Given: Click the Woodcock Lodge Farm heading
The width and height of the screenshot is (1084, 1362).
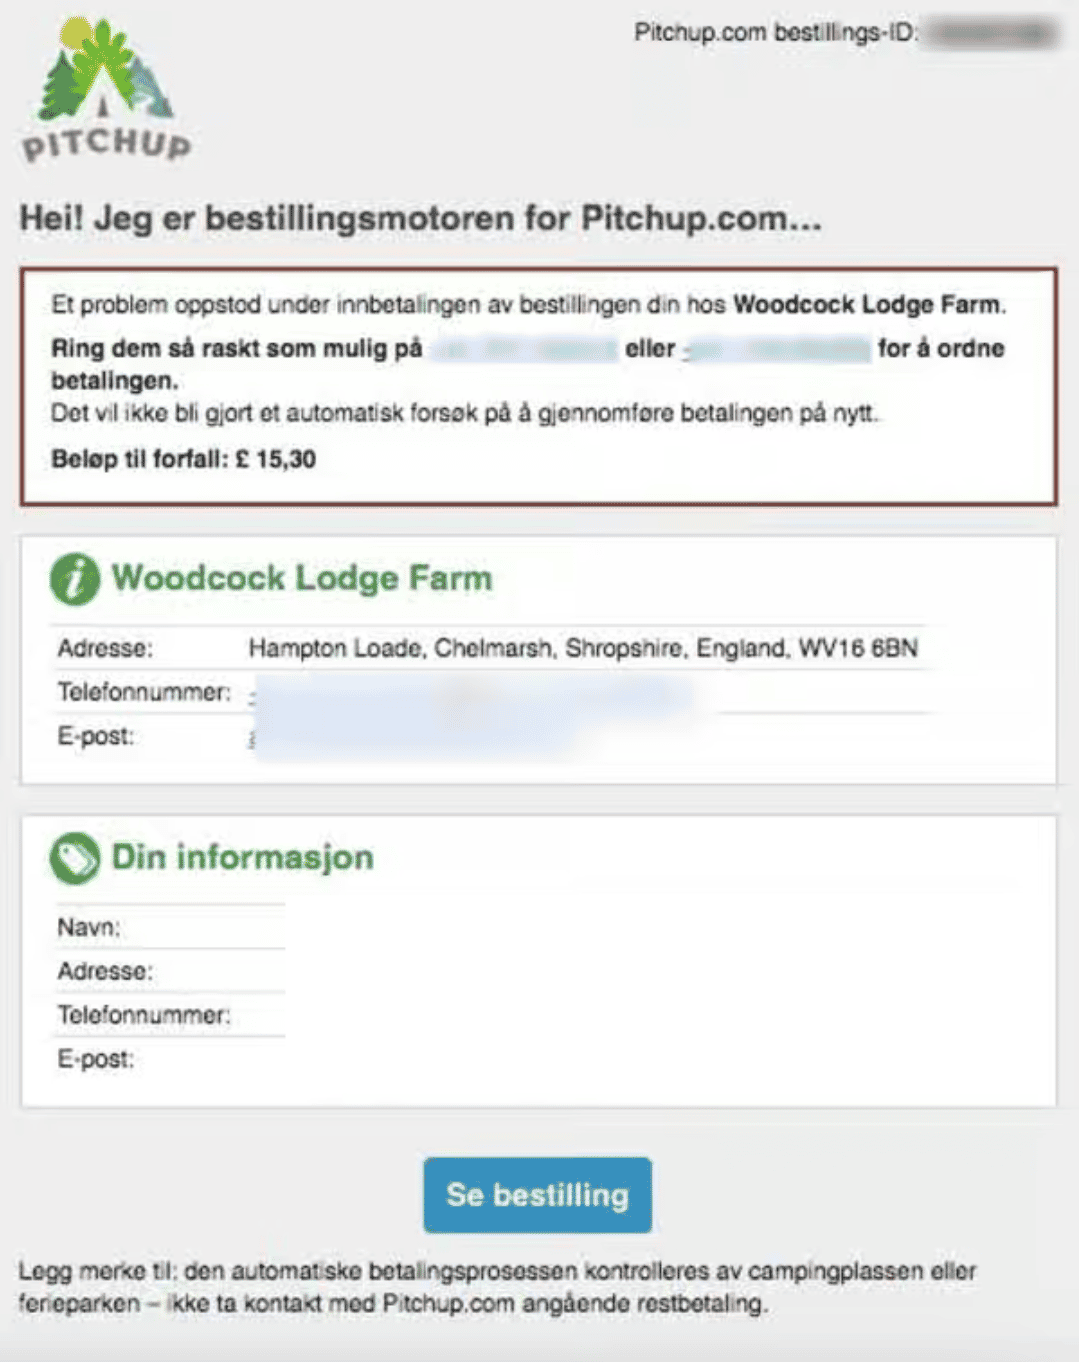Looking at the screenshot, I should (x=302, y=578).
